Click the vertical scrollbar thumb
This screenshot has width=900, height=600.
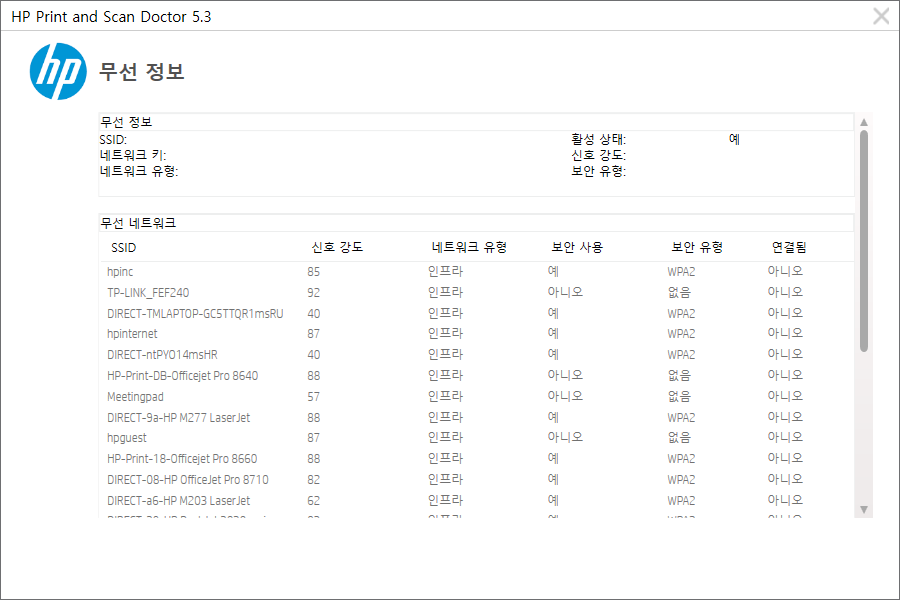pyautogui.click(x=864, y=240)
